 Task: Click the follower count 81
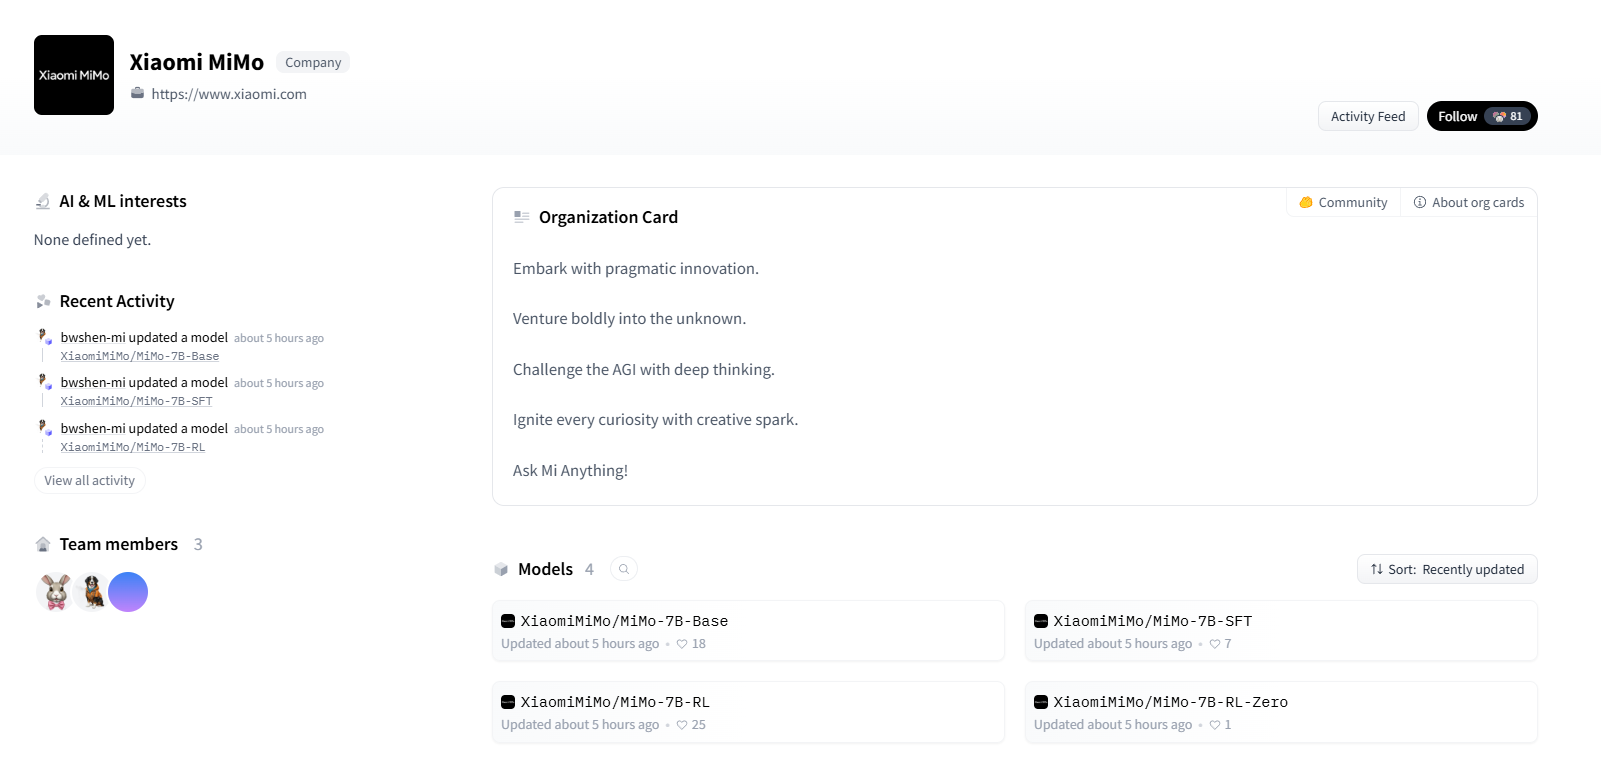(x=1516, y=117)
